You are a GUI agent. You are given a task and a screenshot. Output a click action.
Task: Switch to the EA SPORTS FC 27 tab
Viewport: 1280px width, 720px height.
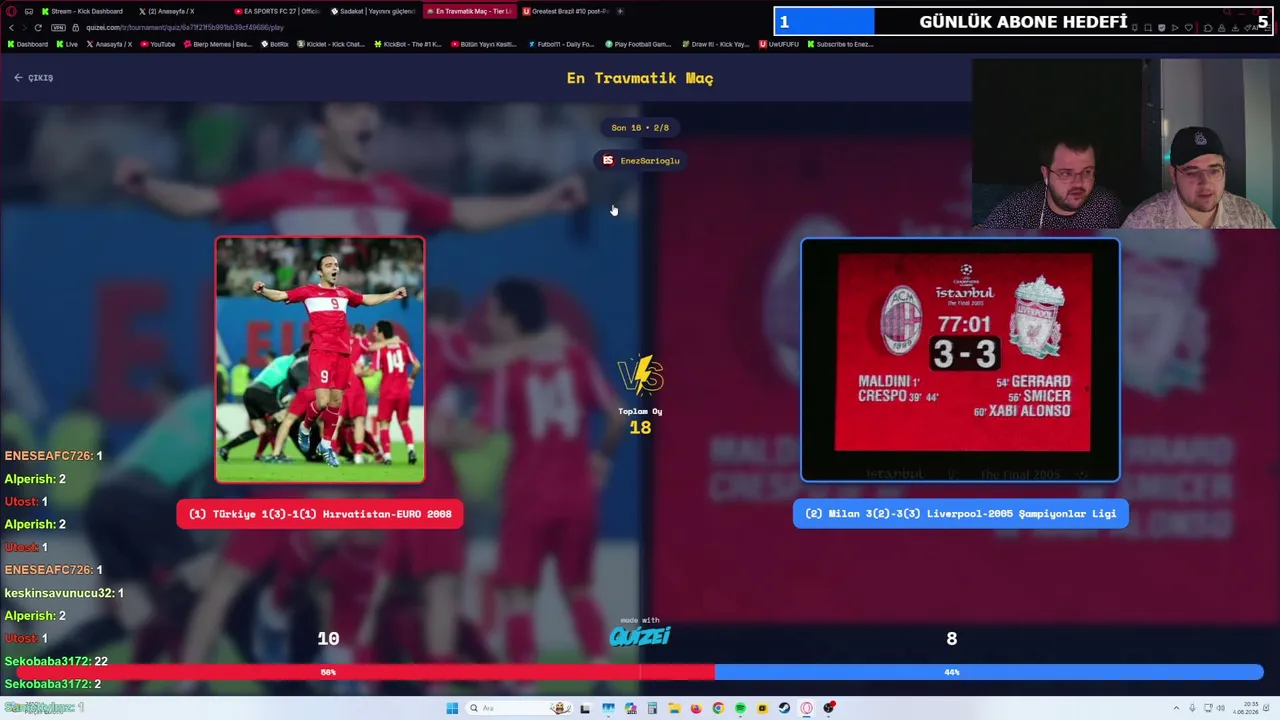coord(277,11)
